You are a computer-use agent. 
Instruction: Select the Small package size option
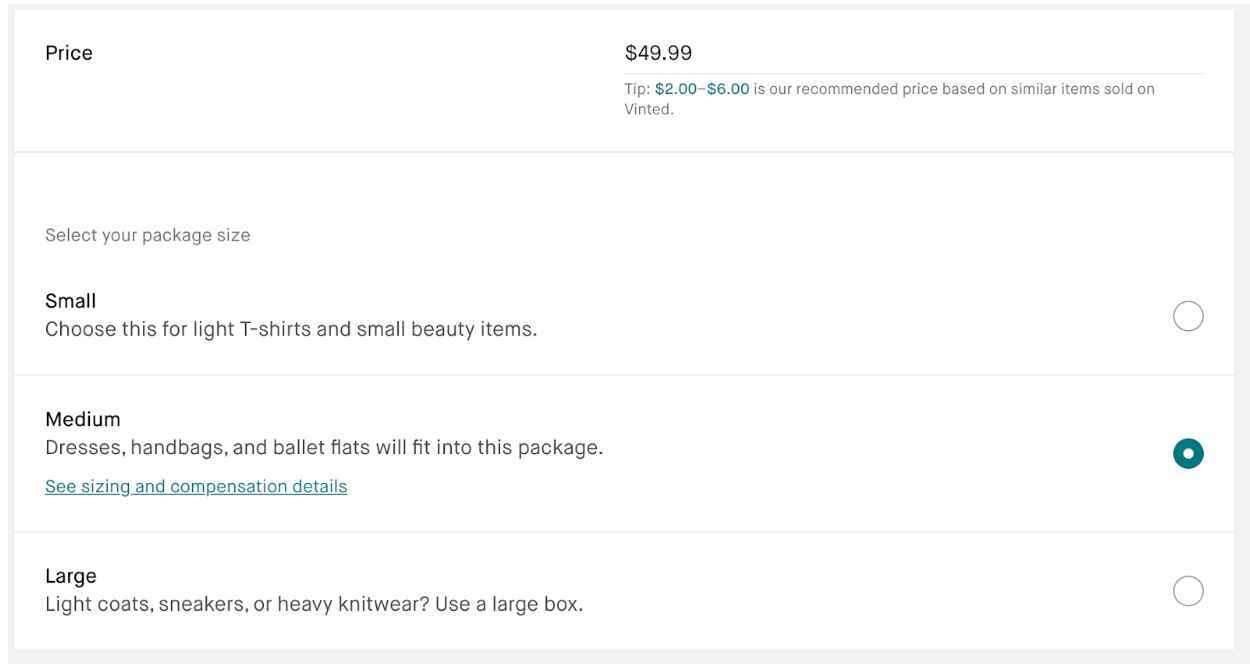(1188, 316)
